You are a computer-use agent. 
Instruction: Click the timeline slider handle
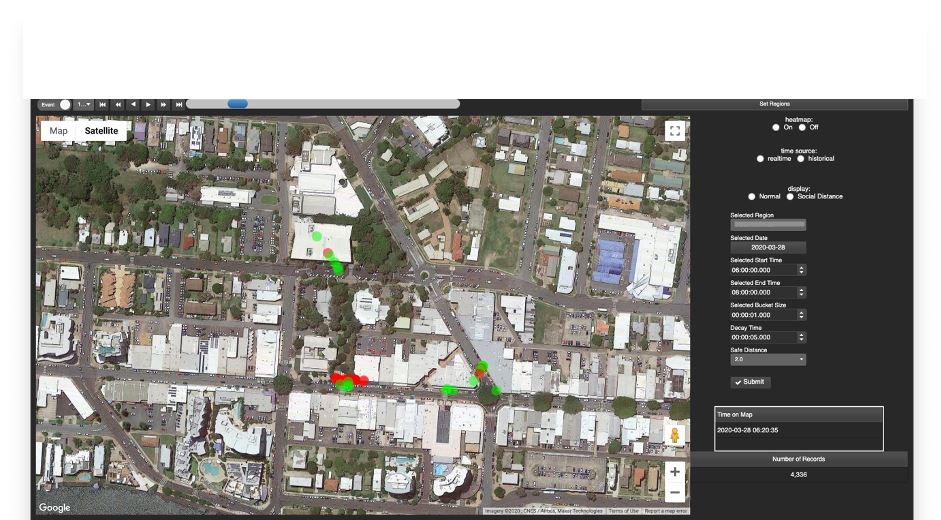tap(237, 104)
